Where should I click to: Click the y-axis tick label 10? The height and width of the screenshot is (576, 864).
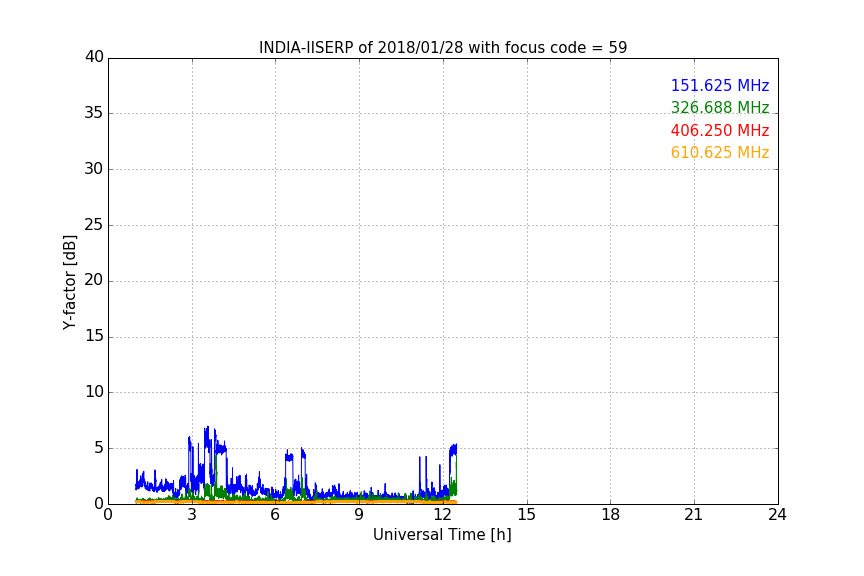click(94, 392)
